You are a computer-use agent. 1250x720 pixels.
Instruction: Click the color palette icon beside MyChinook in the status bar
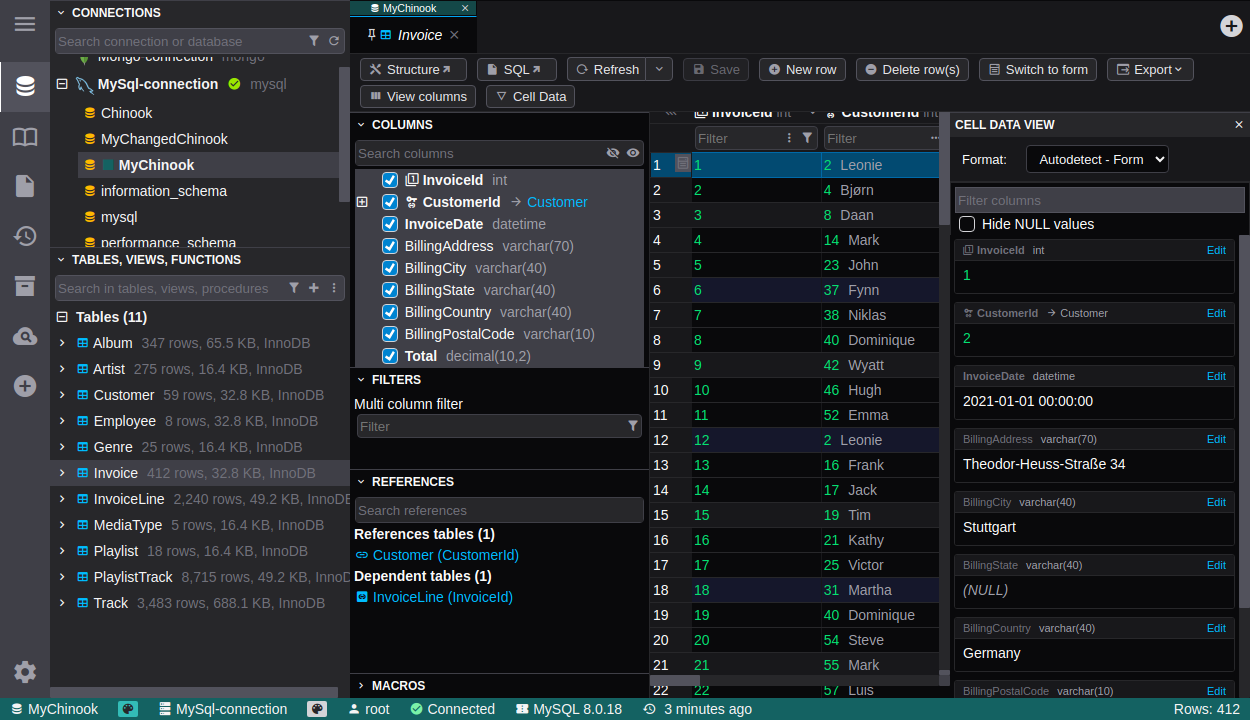[128, 709]
